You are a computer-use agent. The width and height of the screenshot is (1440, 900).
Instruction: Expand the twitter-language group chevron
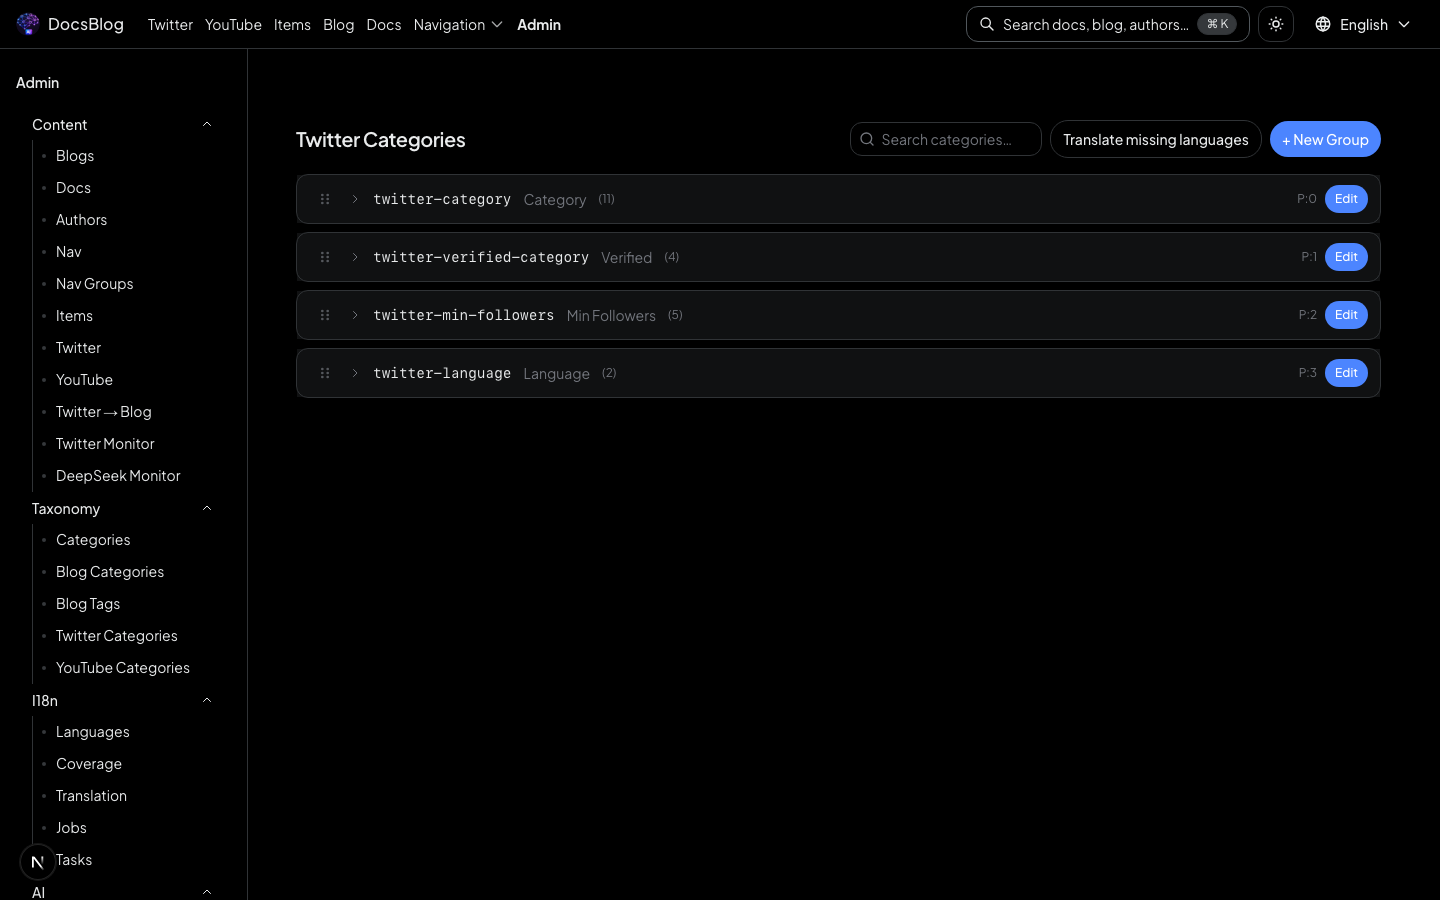coord(355,373)
